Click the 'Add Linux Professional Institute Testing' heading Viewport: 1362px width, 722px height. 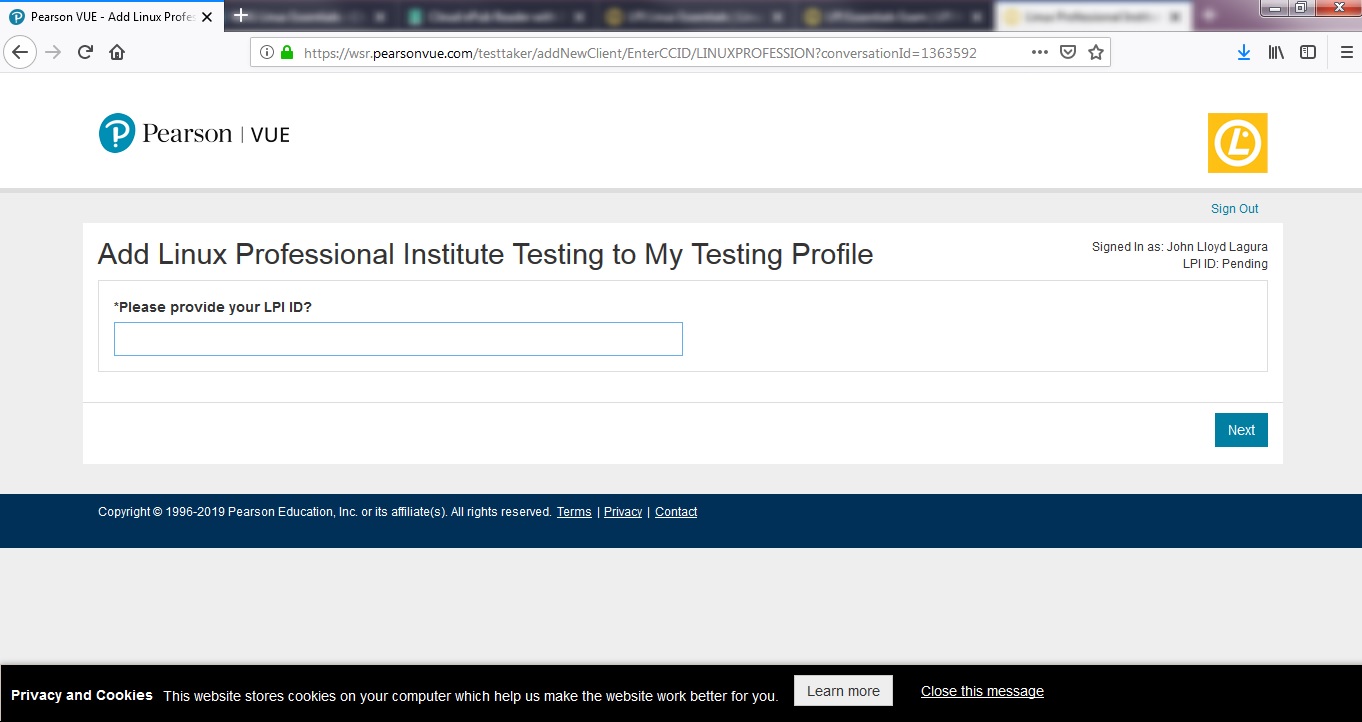485,254
